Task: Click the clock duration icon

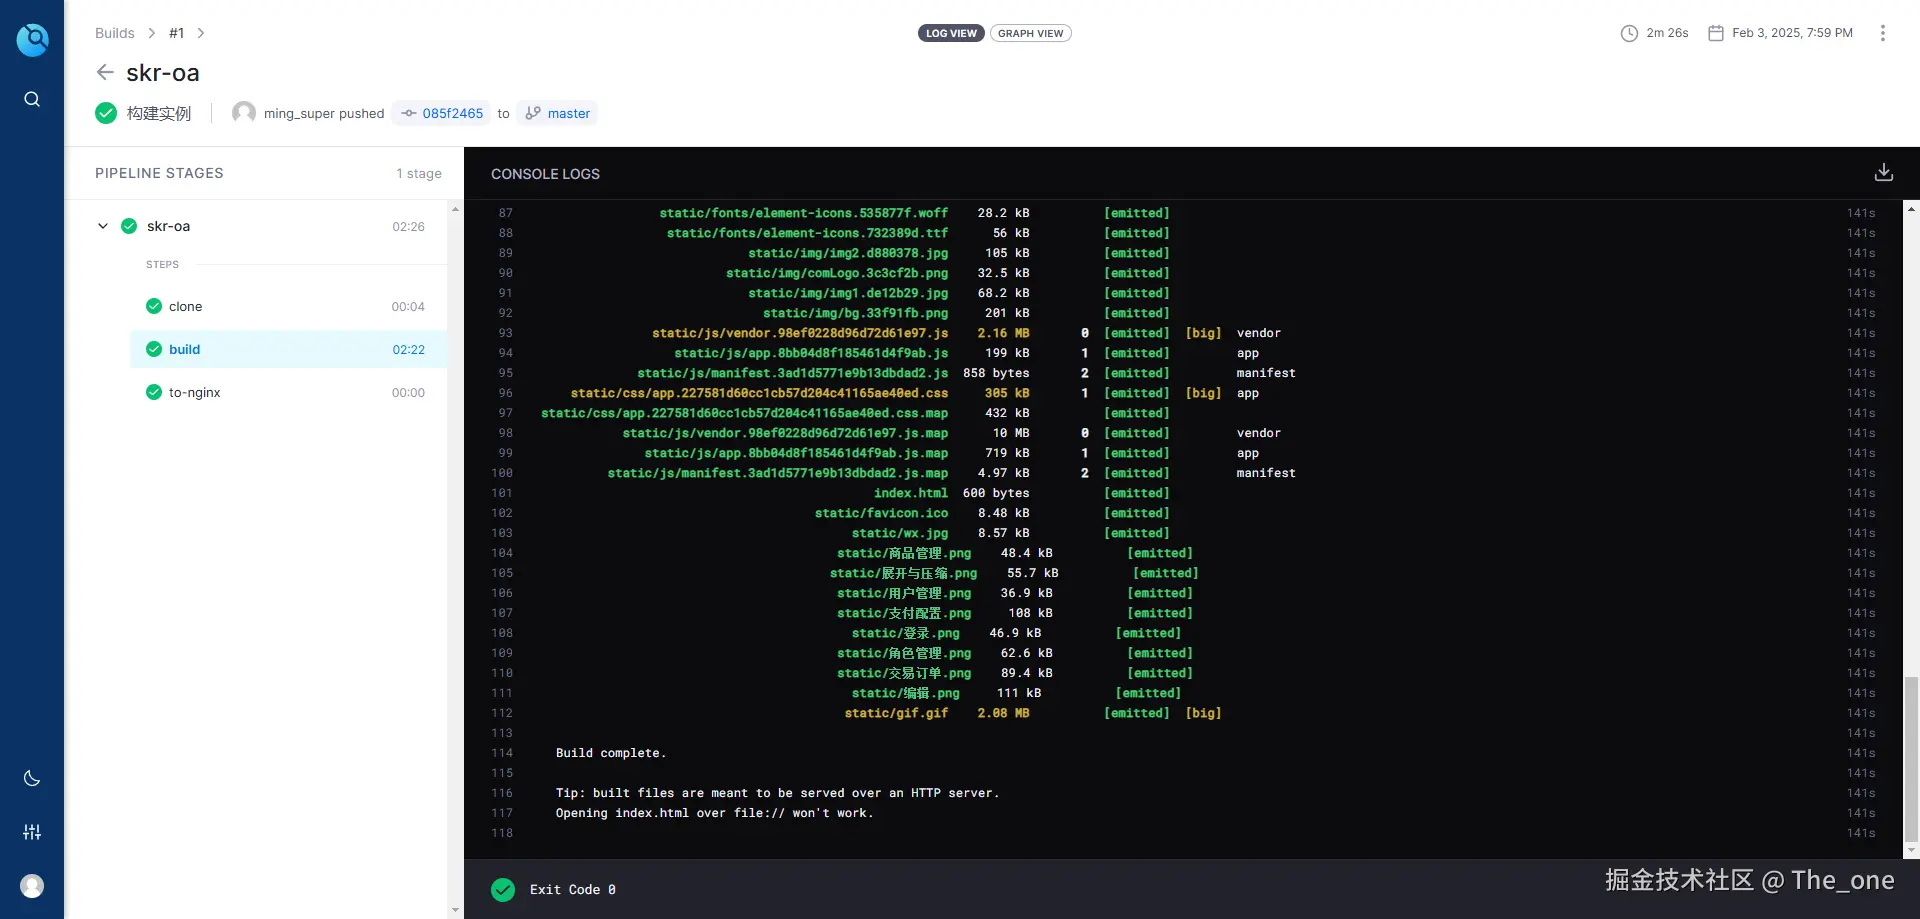Action: [1629, 33]
